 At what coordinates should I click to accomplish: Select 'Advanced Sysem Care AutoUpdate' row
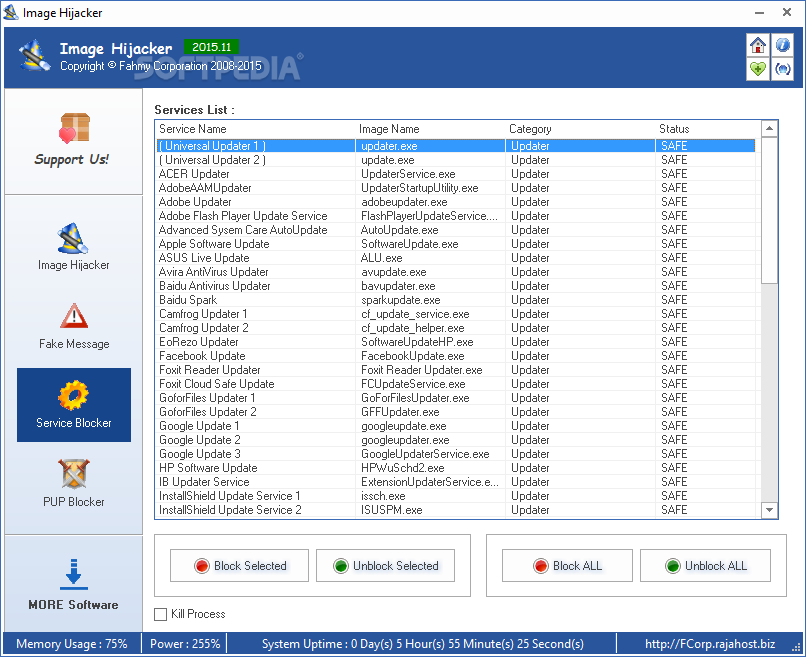[x=456, y=230]
